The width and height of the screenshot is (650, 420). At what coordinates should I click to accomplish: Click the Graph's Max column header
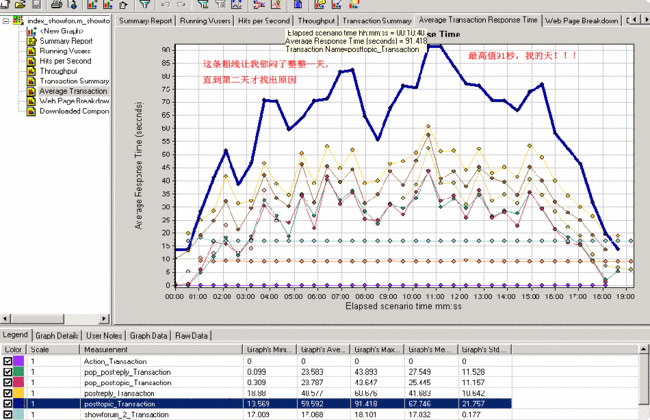377,350
